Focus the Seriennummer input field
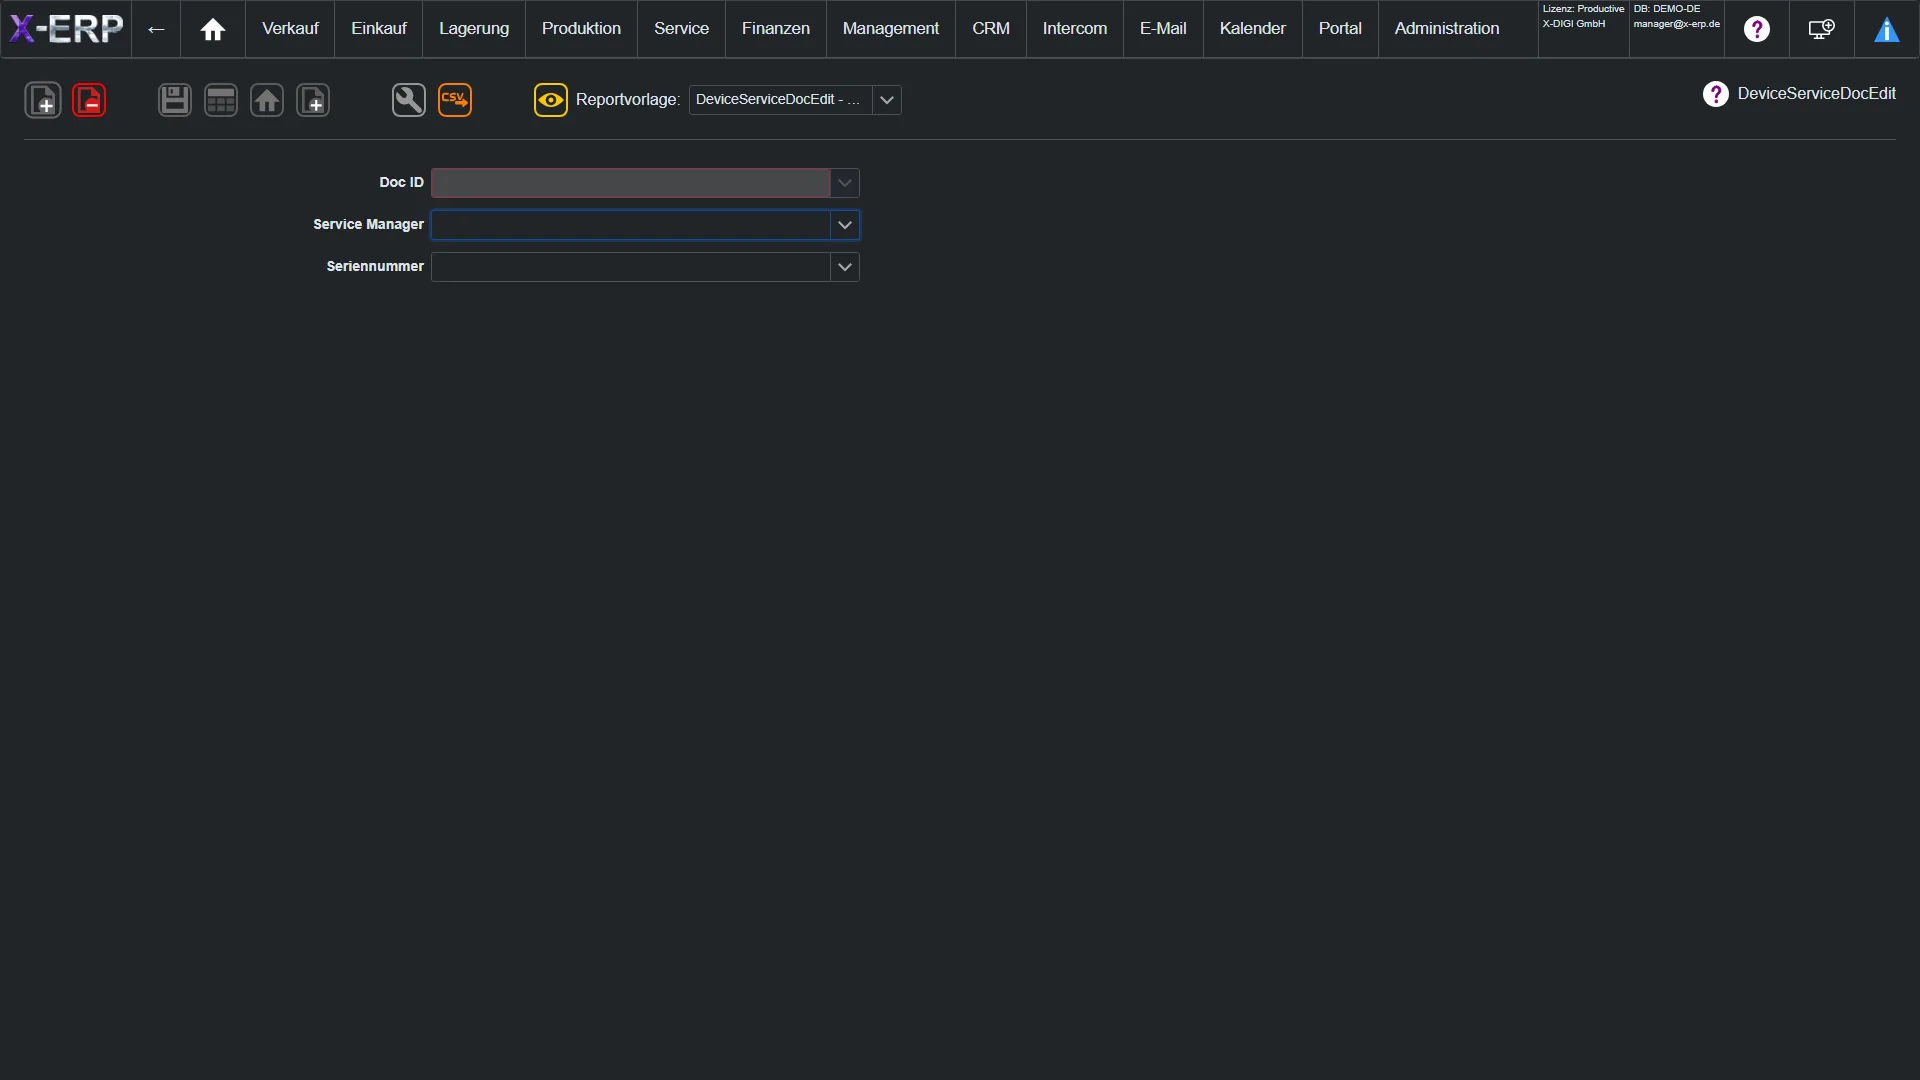The height and width of the screenshot is (1080, 1920). click(x=630, y=267)
